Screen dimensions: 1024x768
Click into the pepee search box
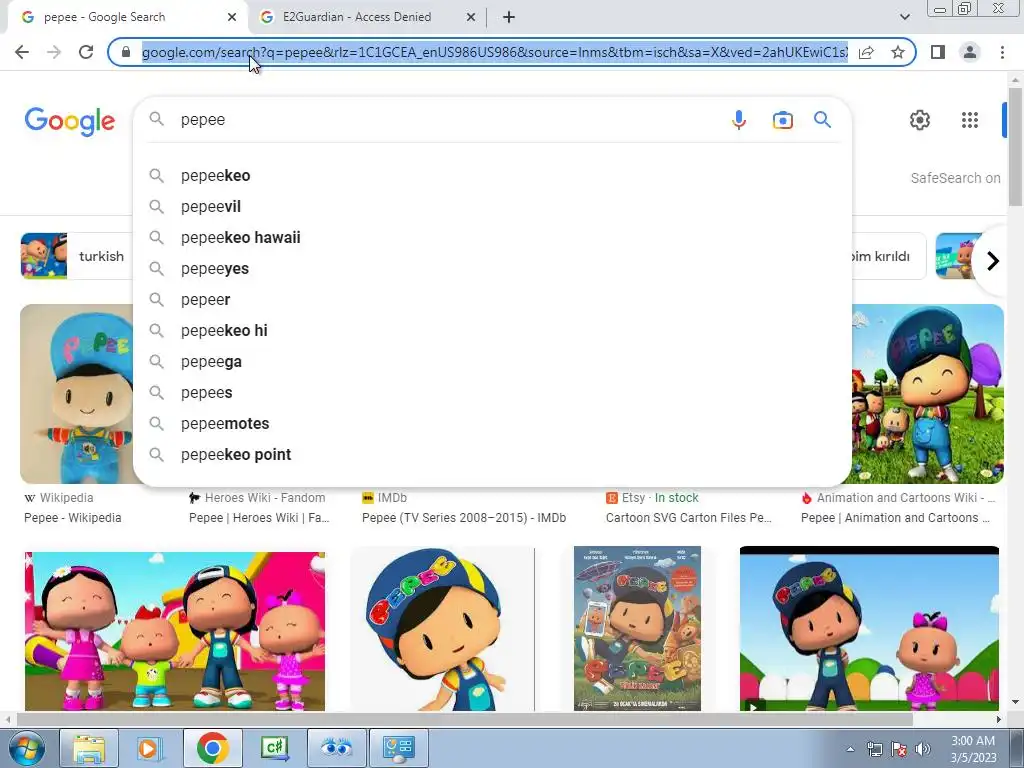tap(451, 120)
